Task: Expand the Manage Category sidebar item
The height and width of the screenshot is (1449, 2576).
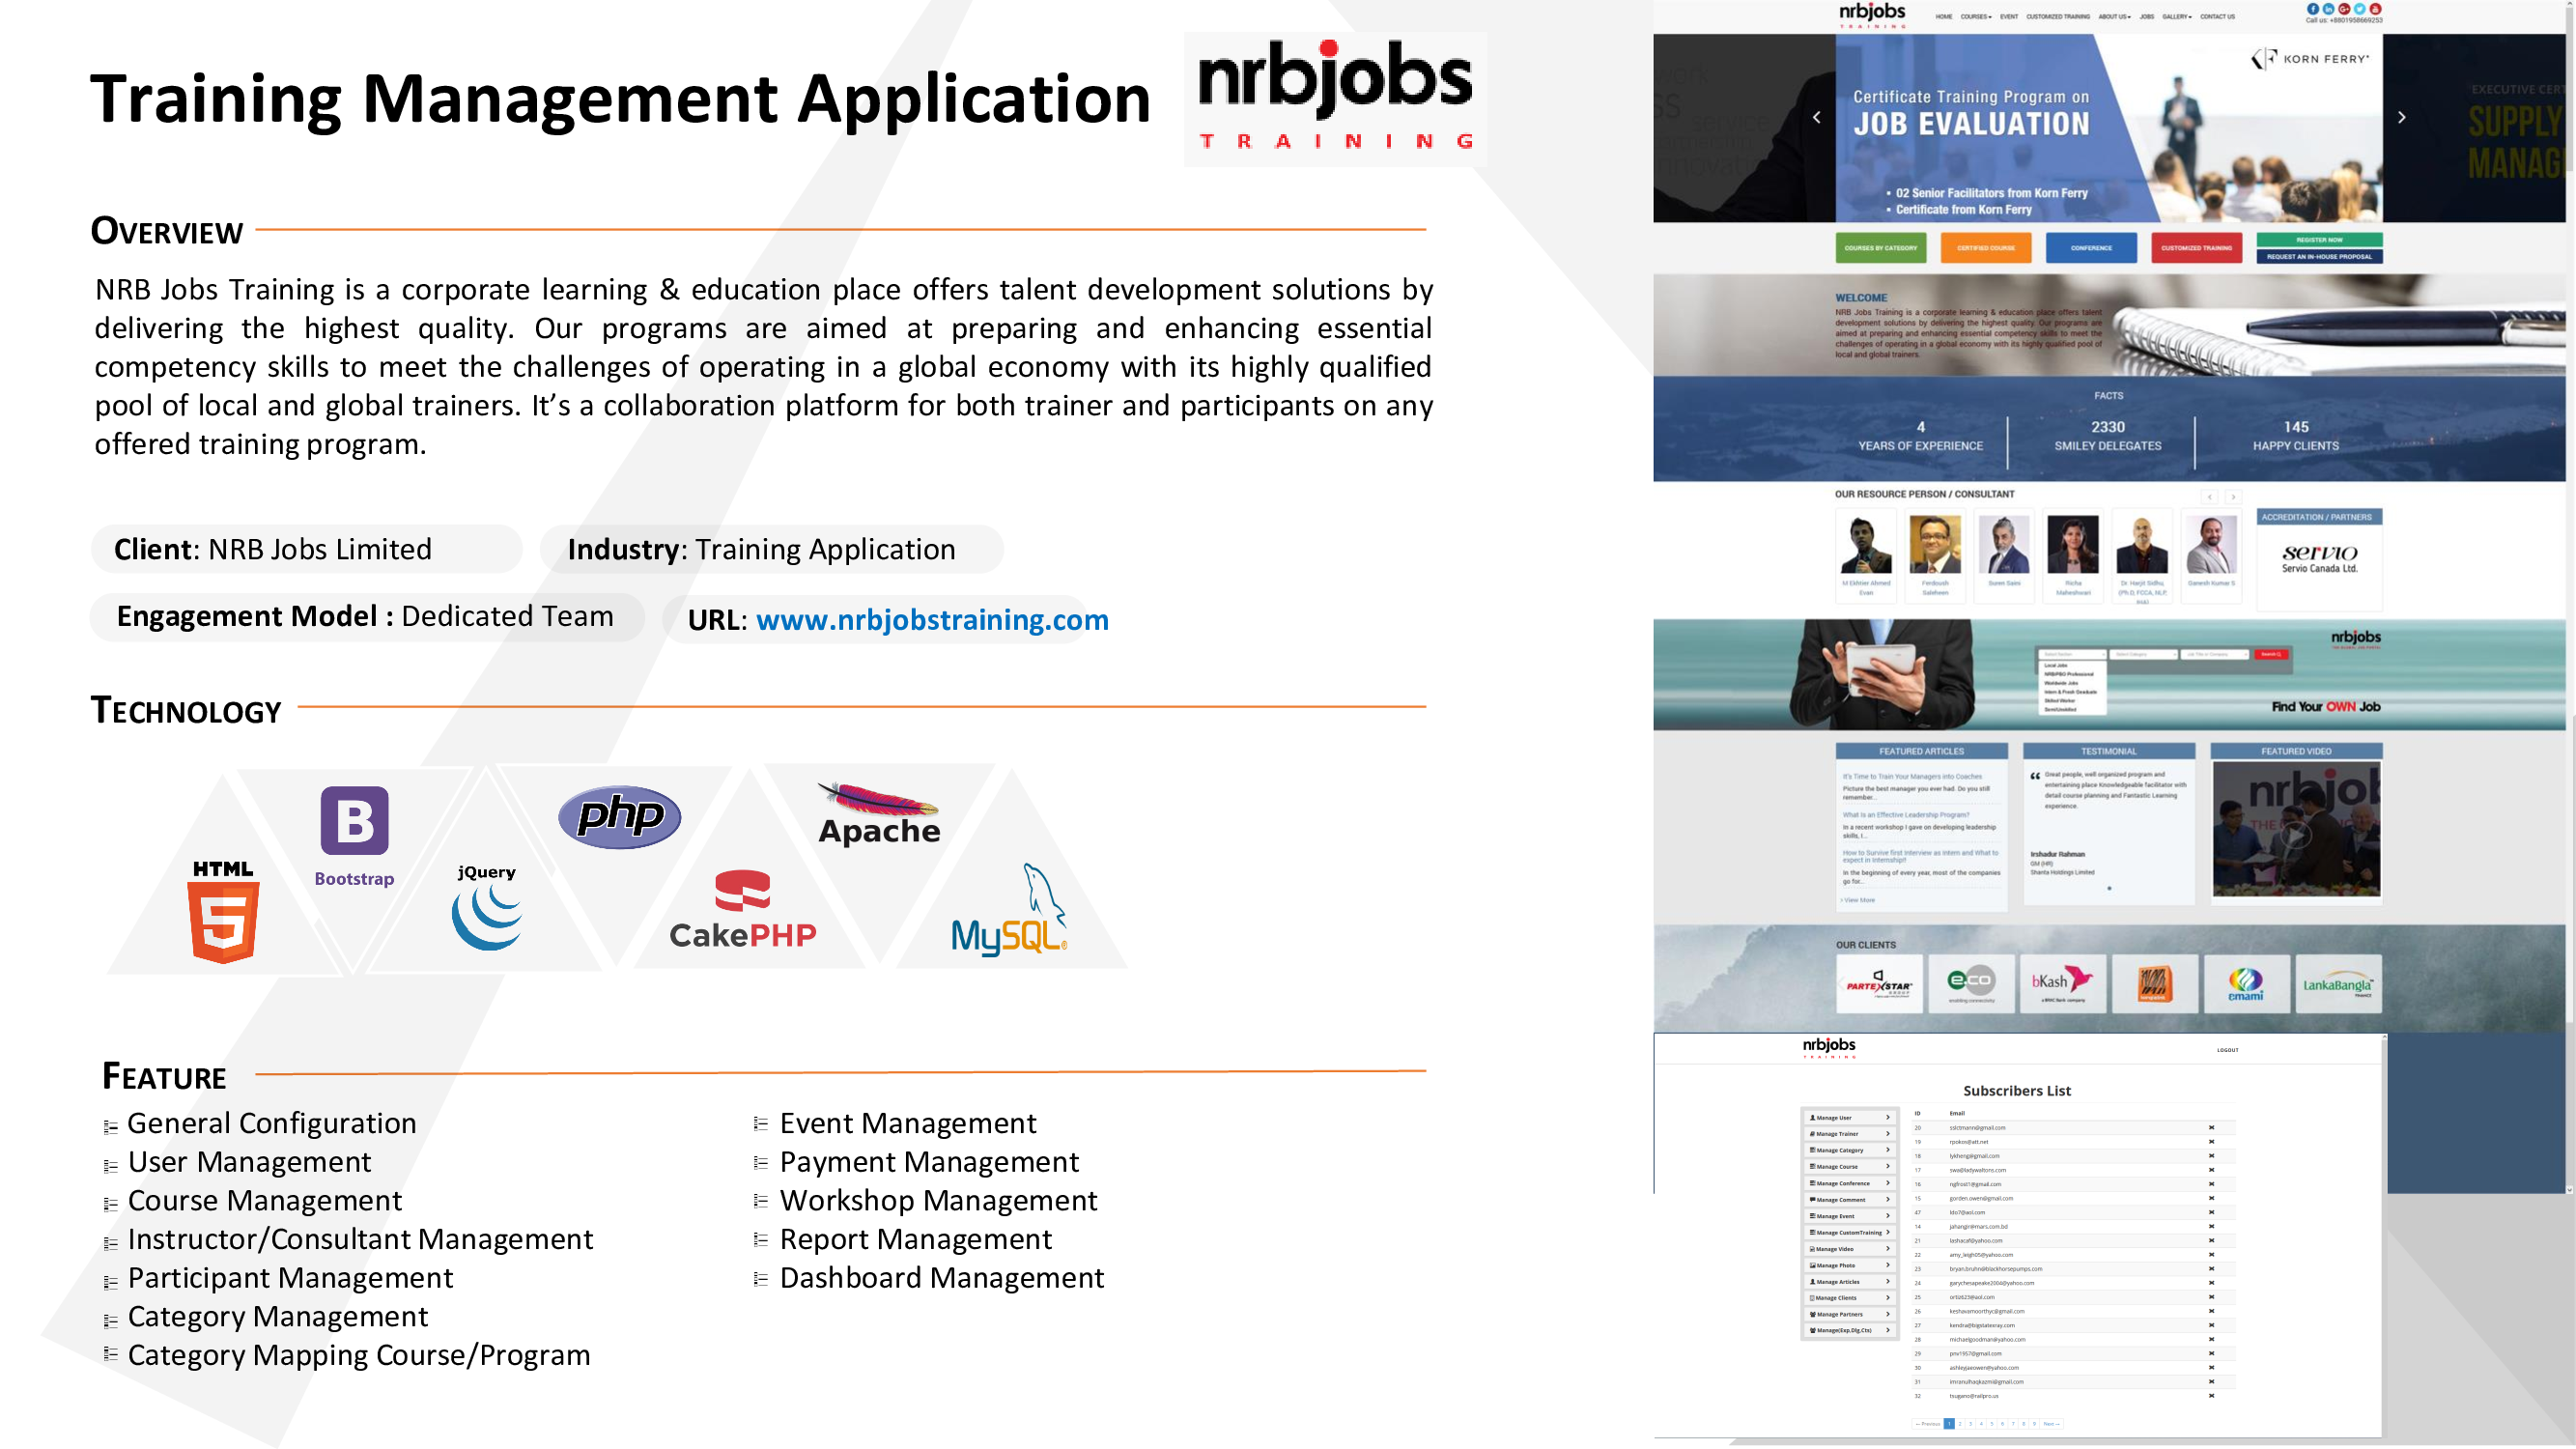Action: click(1850, 1151)
